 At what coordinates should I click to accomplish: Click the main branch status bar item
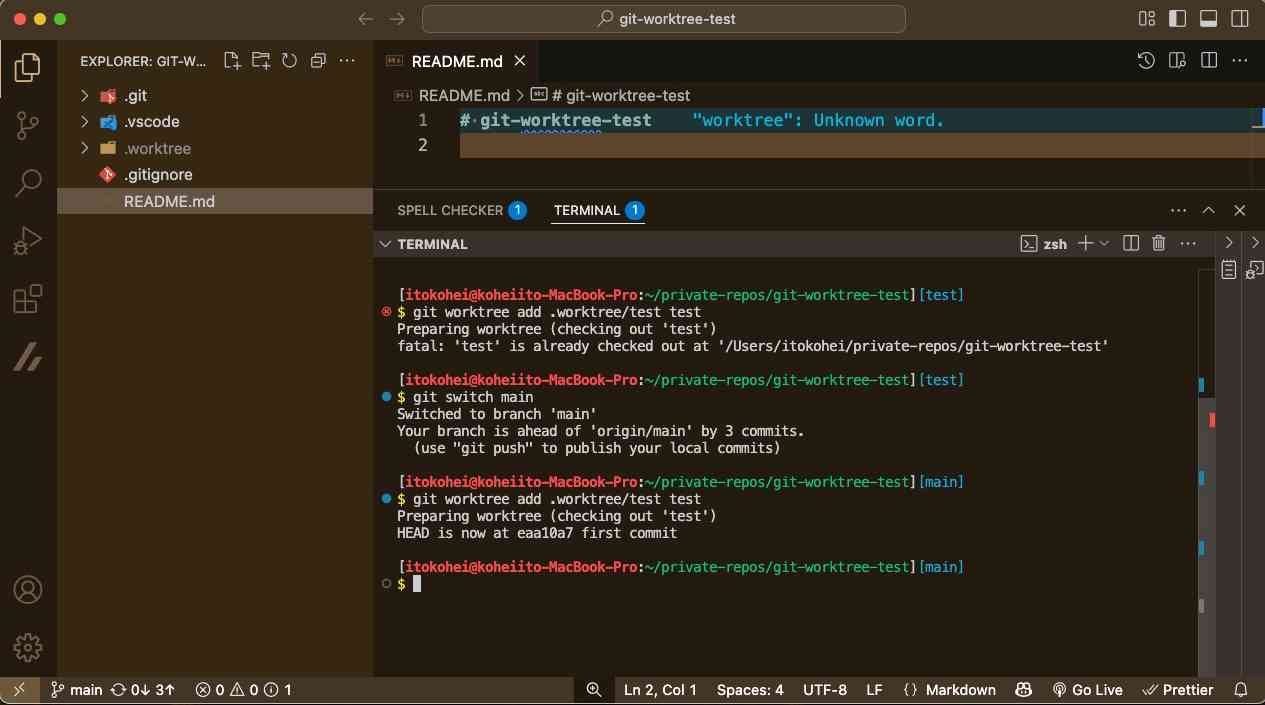click(77, 690)
